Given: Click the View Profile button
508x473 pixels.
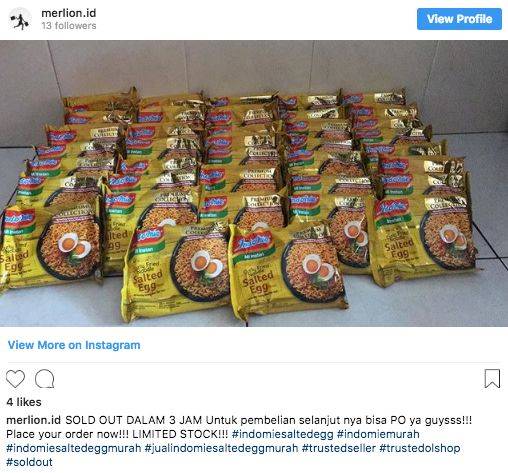Looking at the screenshot, I should pos(459,19).
